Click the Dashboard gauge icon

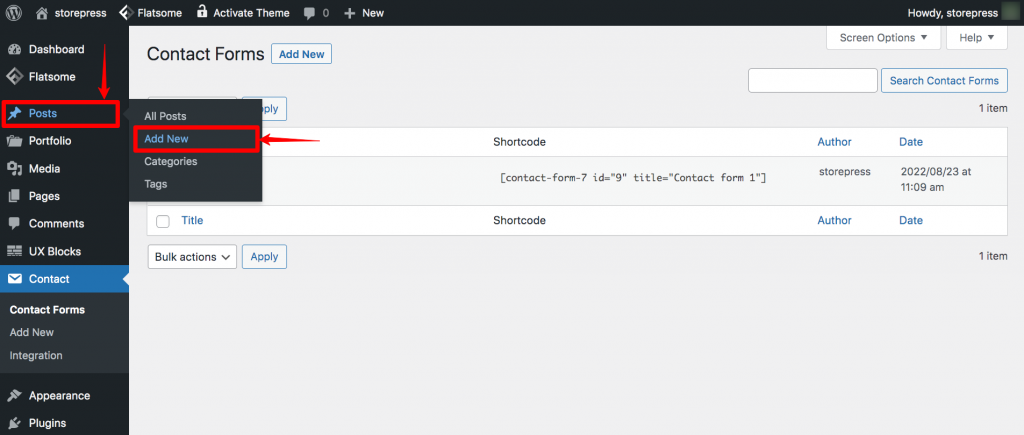pos(14,50)
